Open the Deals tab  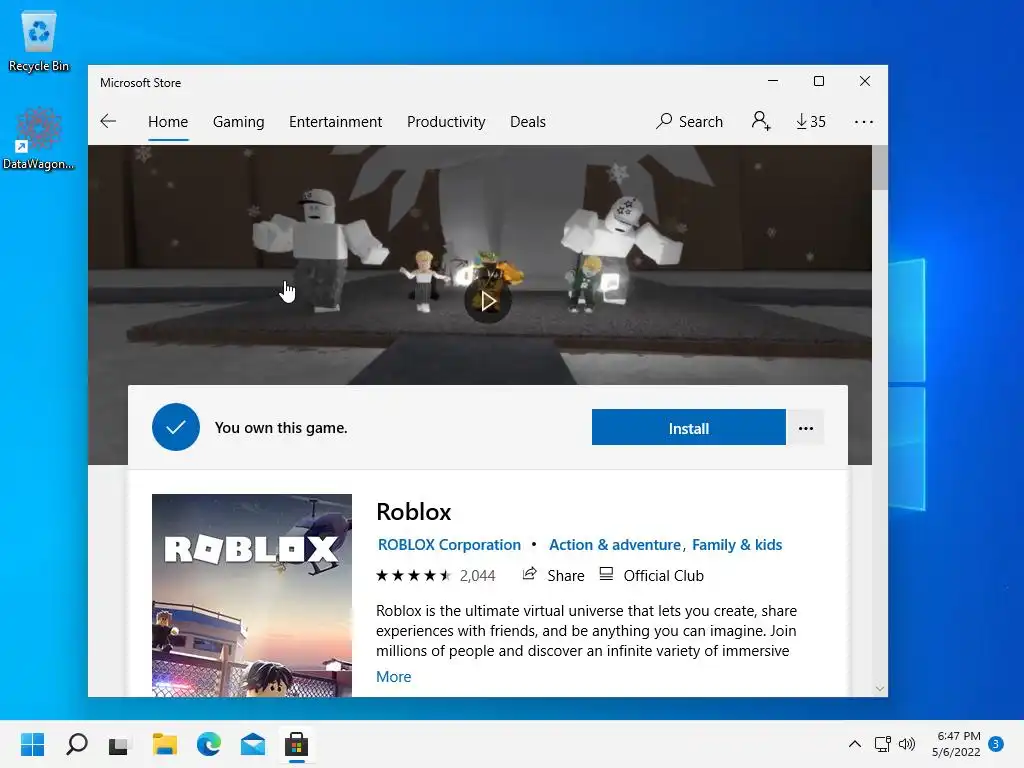coord(528,121)
